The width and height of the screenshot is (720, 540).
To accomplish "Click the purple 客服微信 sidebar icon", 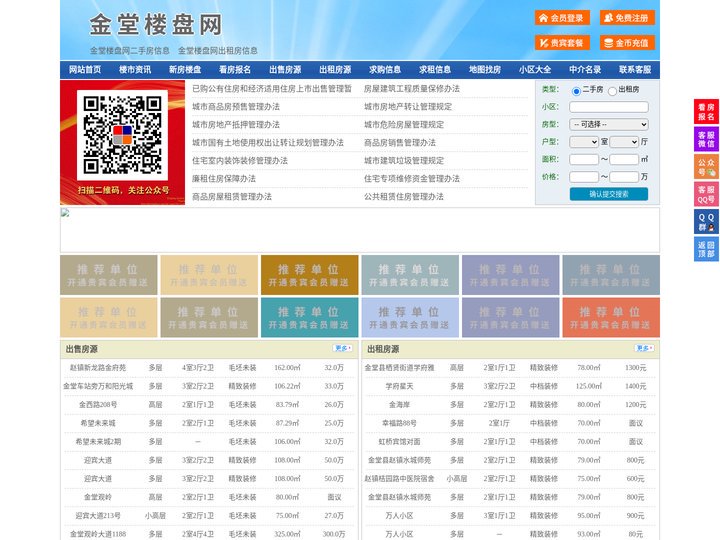I will [706, 139].
